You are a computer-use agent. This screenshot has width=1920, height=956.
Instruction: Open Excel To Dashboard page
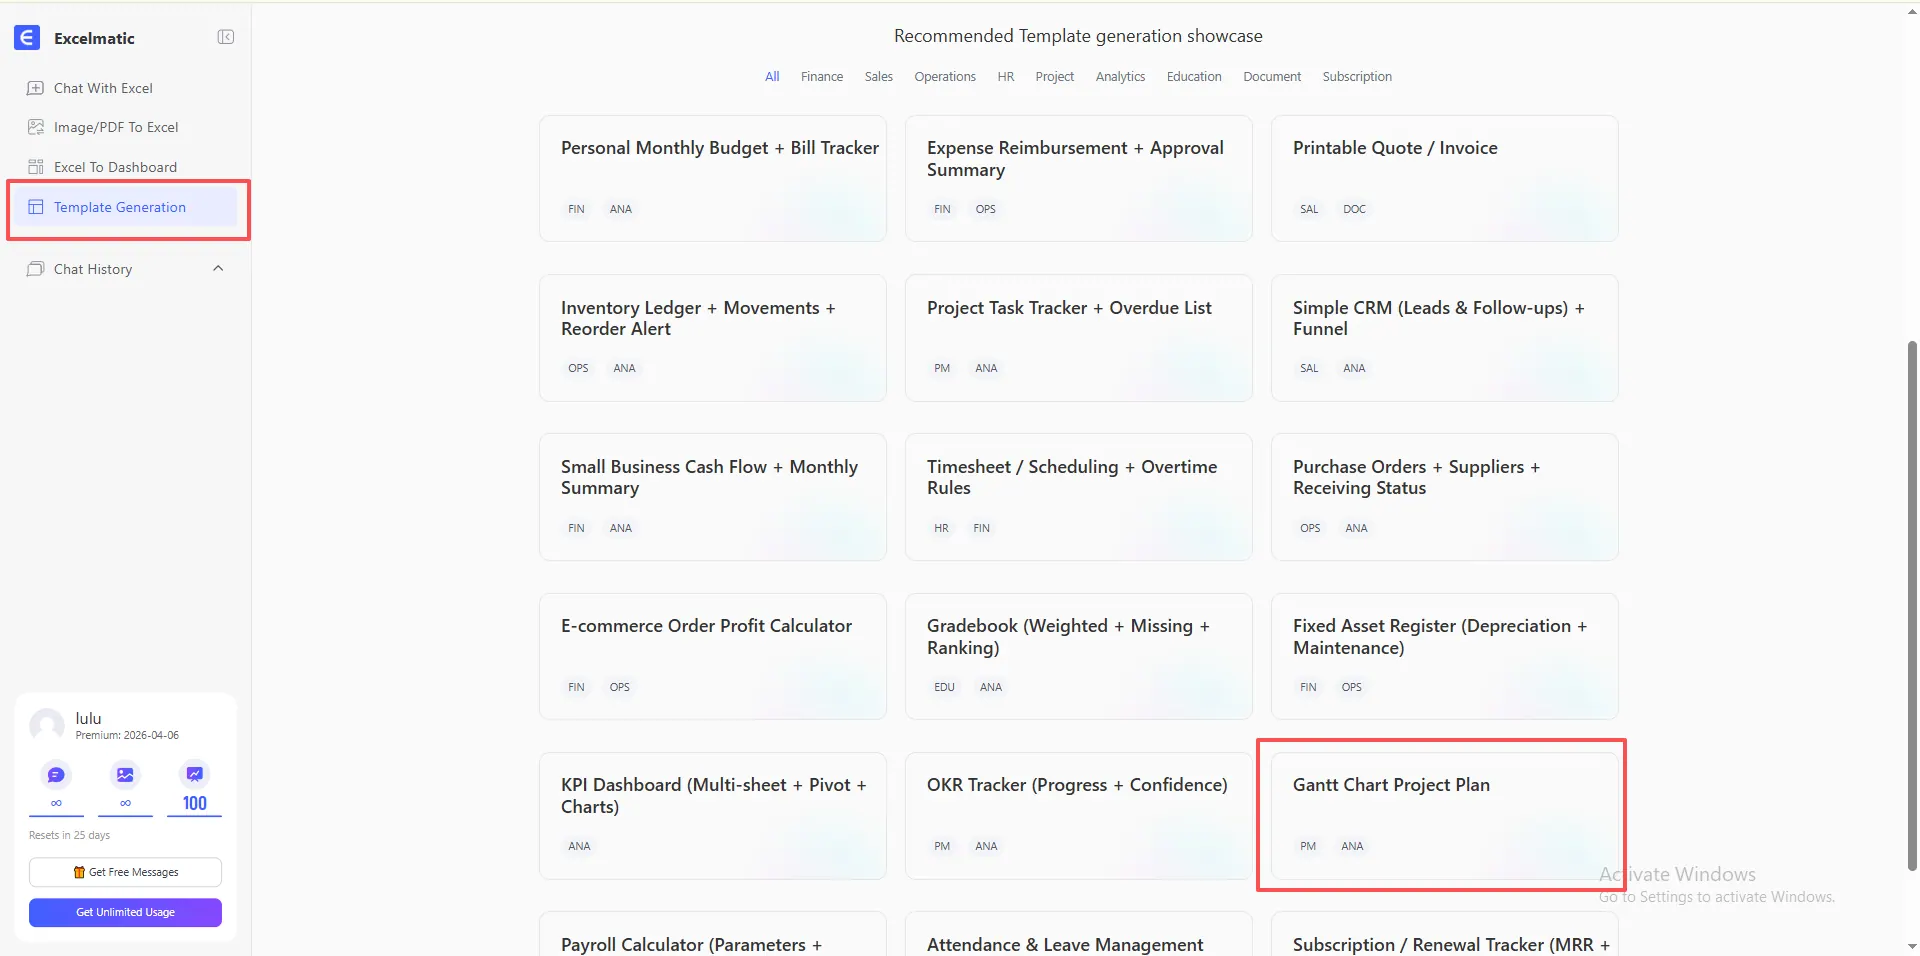click(115, 167)
